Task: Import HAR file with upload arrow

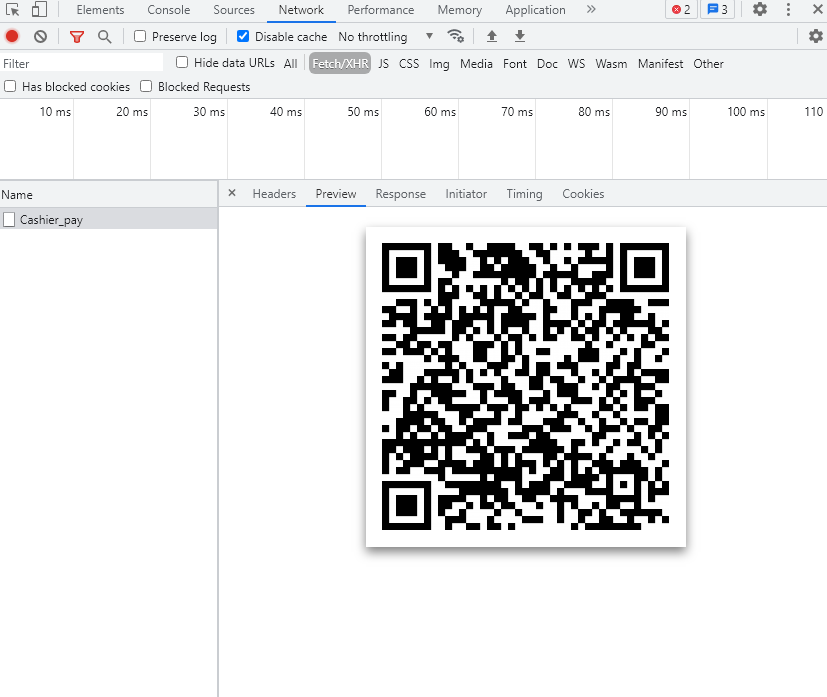Action: click(x=492, y=36)
